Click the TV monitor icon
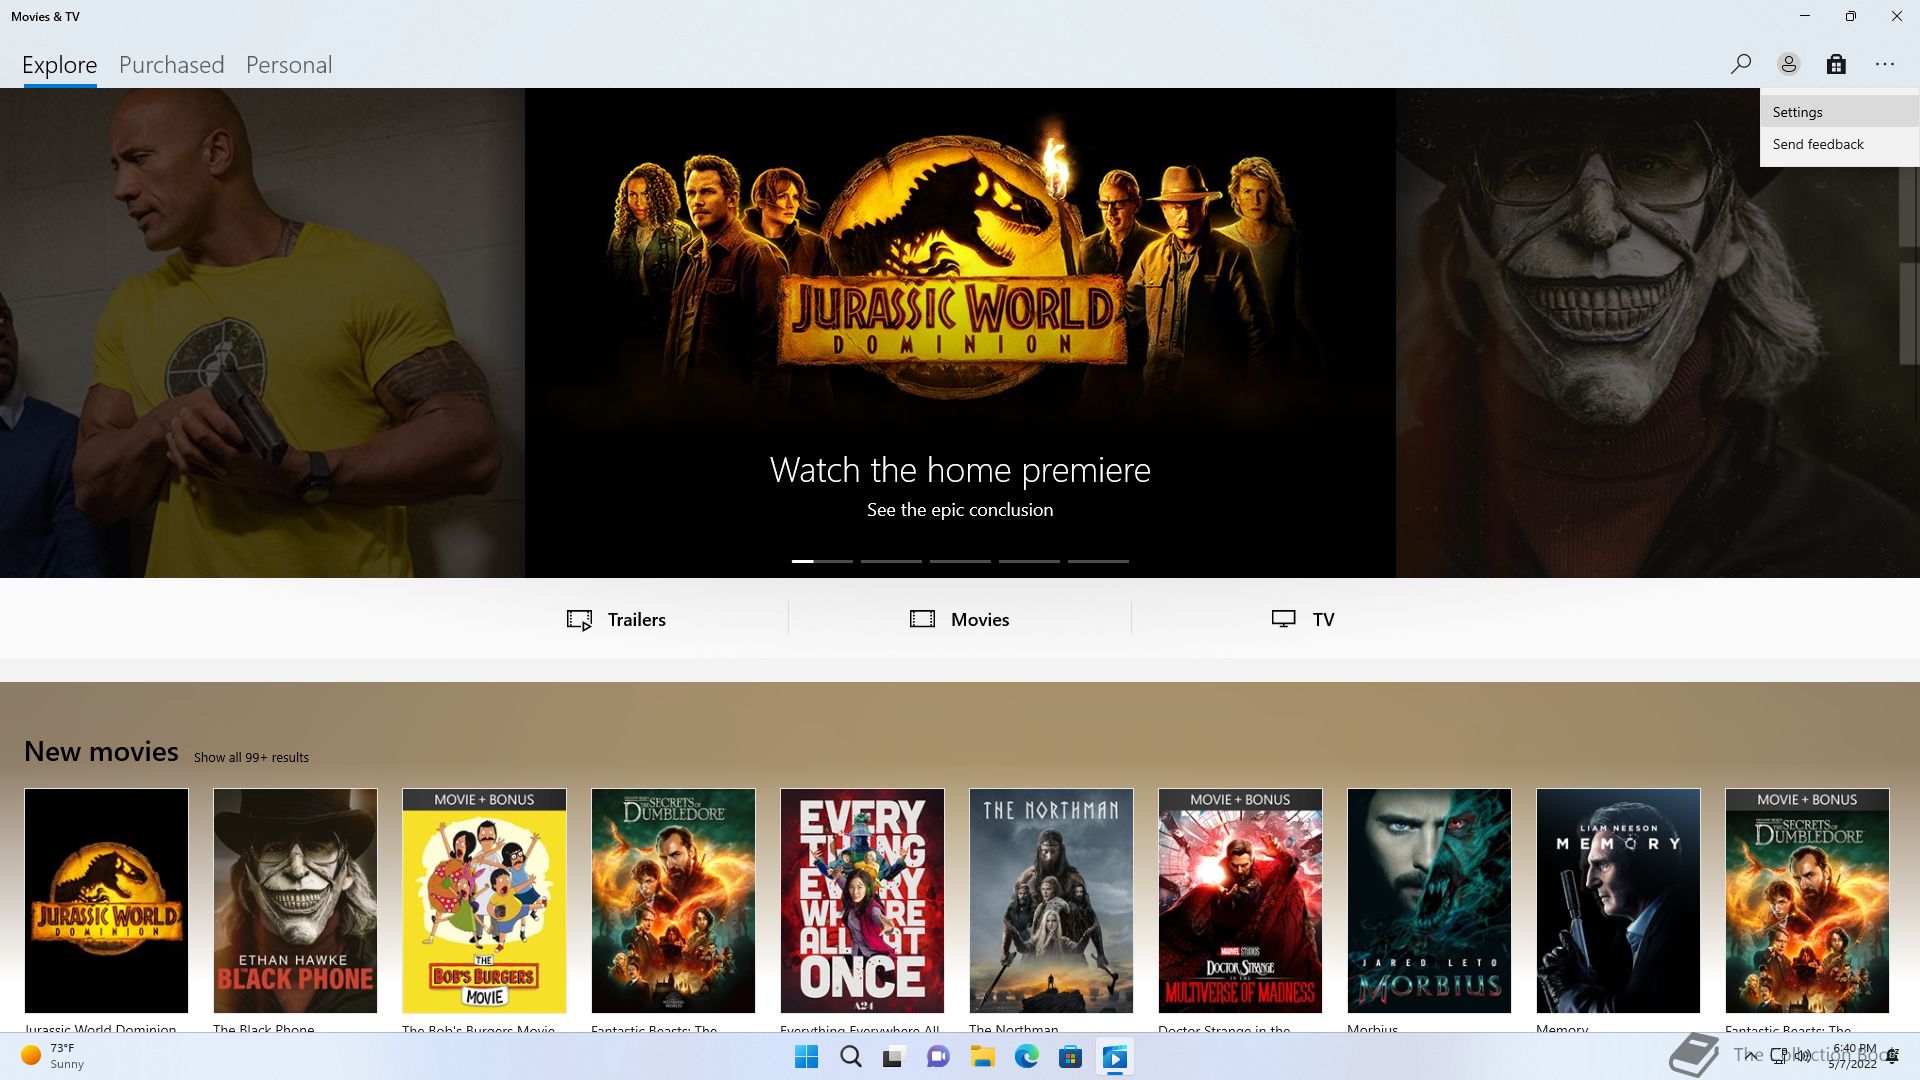Viewport: 1920px width, 1080px height. (1283, 619)
